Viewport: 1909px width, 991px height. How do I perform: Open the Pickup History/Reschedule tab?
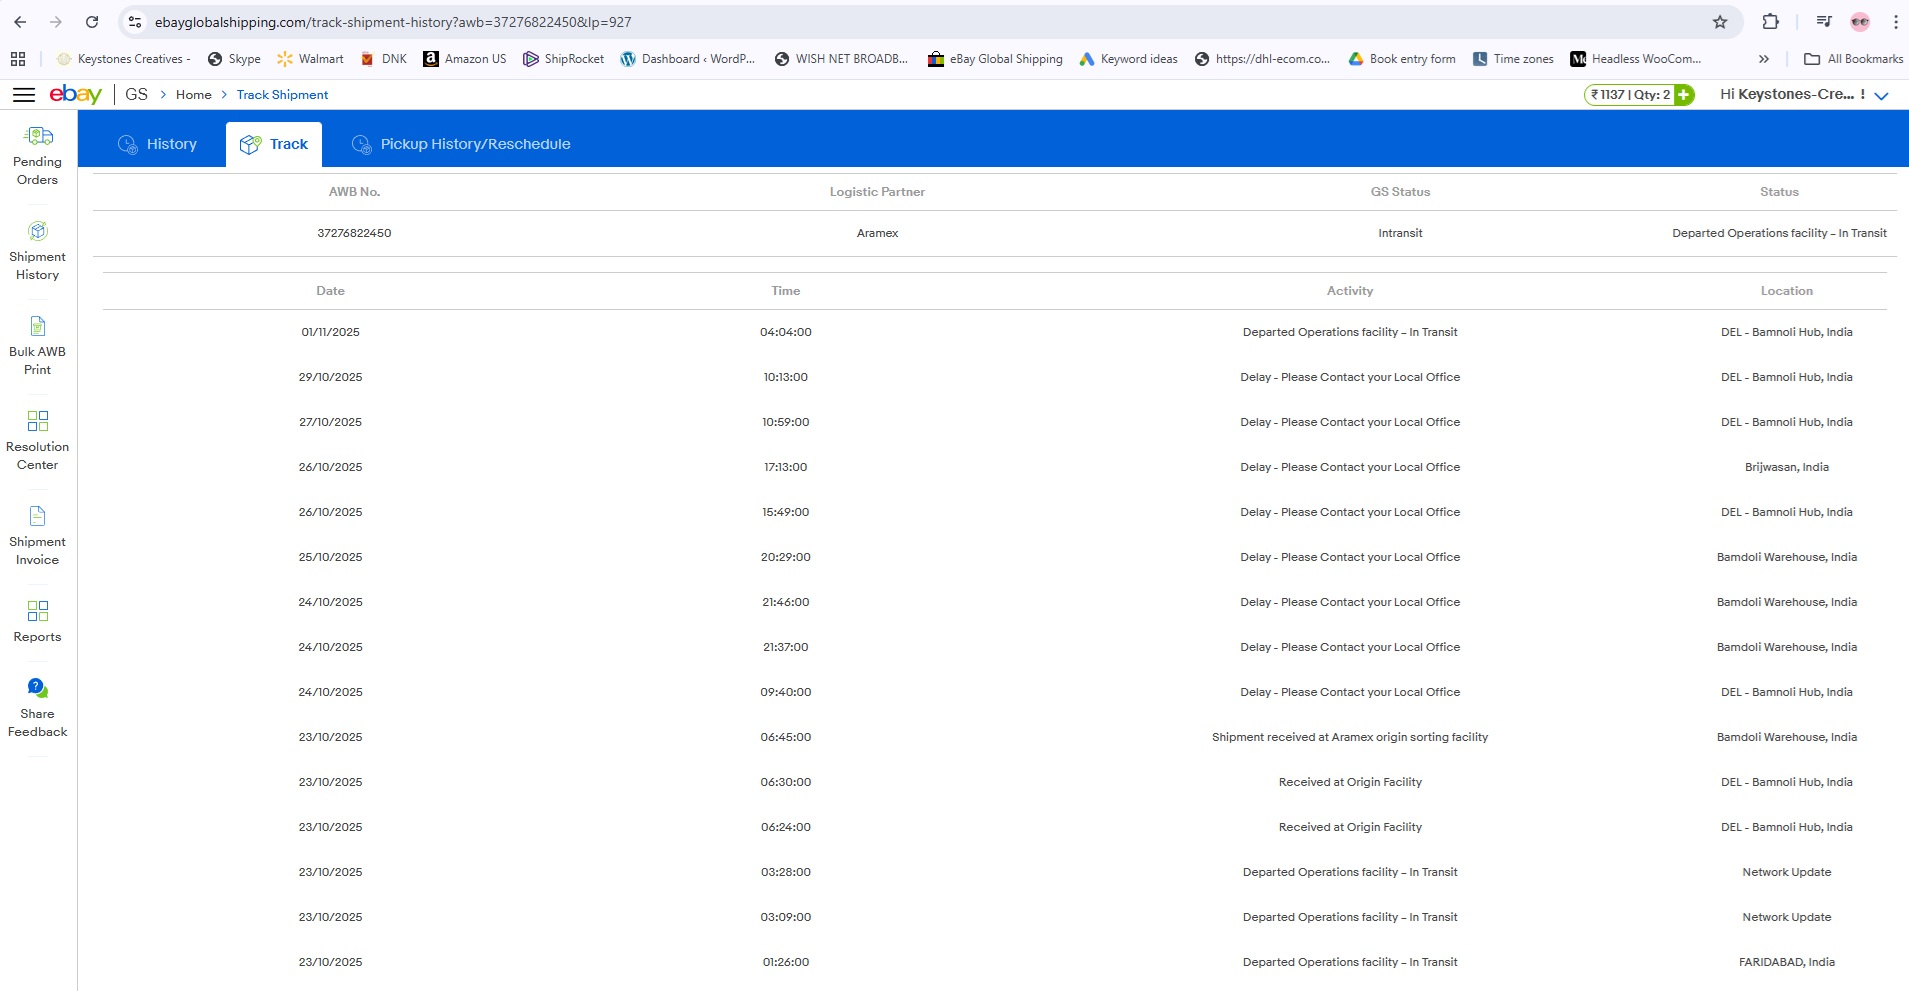coord(461,144)
